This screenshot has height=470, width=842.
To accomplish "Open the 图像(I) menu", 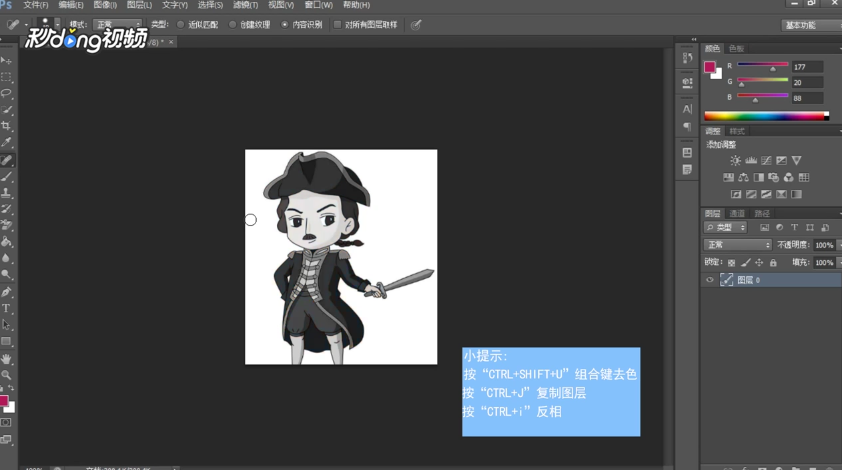I will point(105,5).
